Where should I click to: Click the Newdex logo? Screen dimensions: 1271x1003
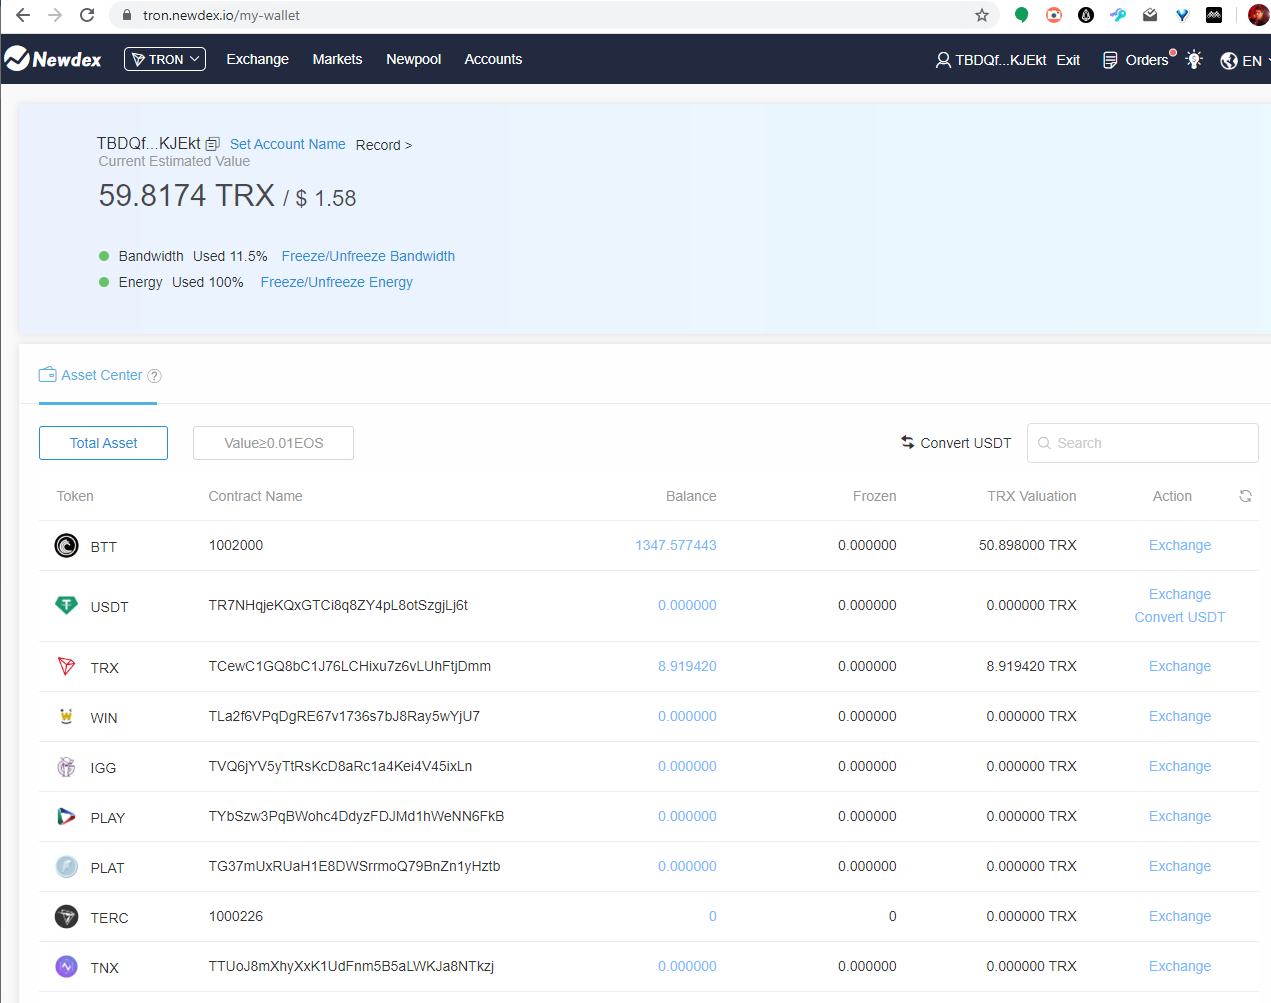[53, 59]
